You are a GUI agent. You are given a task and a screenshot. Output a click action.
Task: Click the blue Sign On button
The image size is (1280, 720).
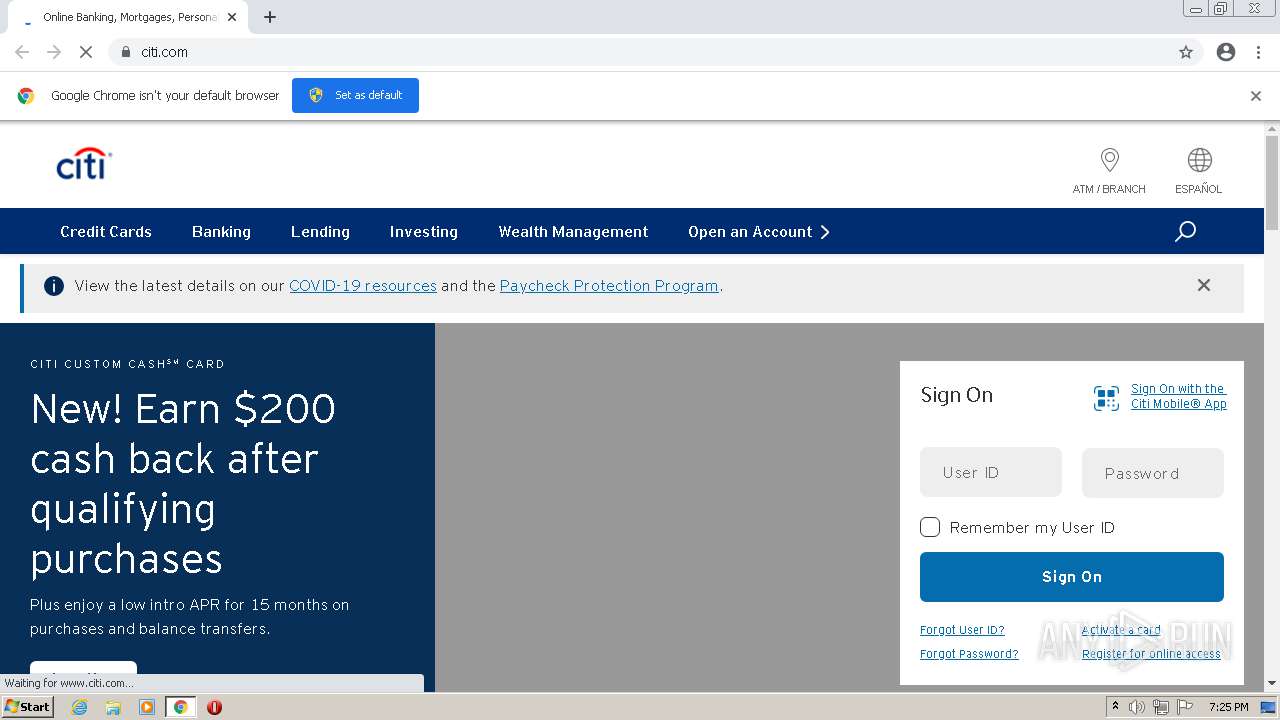[1072, 577]
